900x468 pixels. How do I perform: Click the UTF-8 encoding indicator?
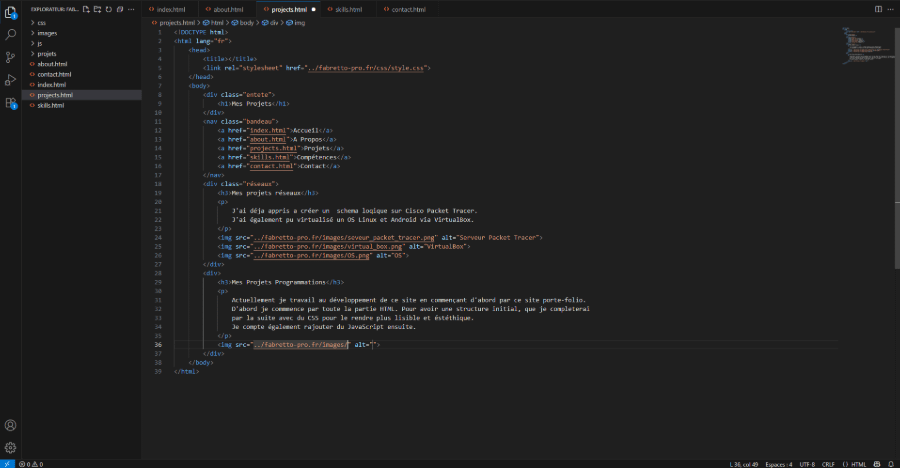[807, 464]
